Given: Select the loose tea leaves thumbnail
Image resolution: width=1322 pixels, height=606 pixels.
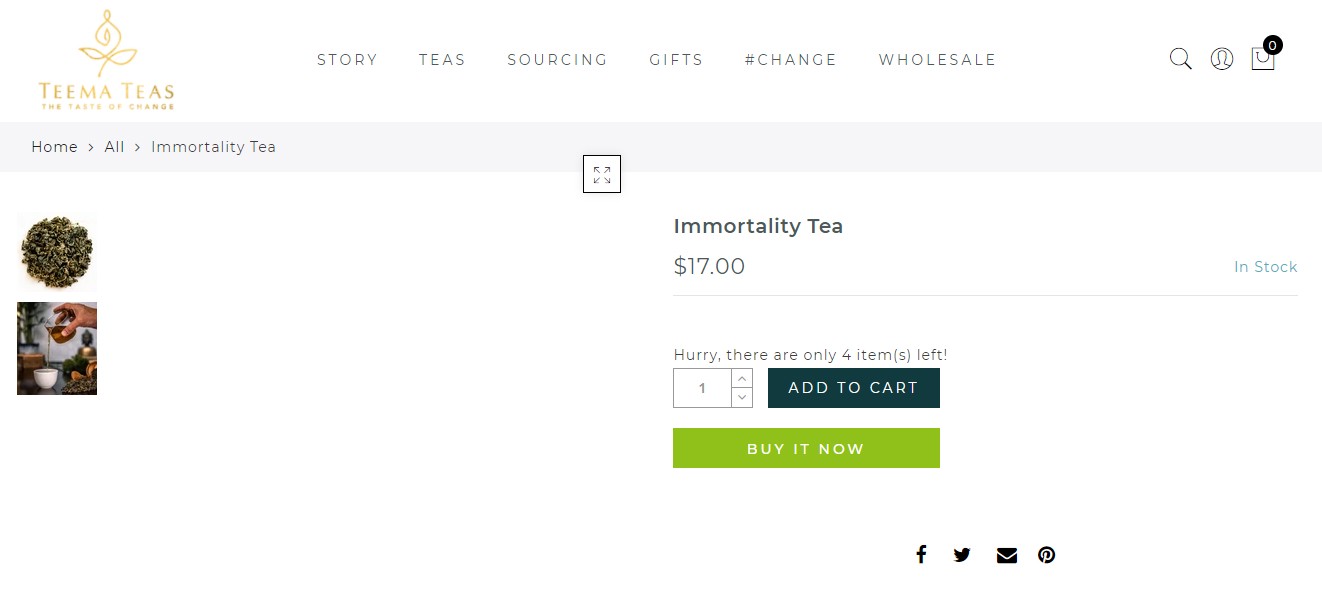Looking at the screenshot, I should click(57, 253).
